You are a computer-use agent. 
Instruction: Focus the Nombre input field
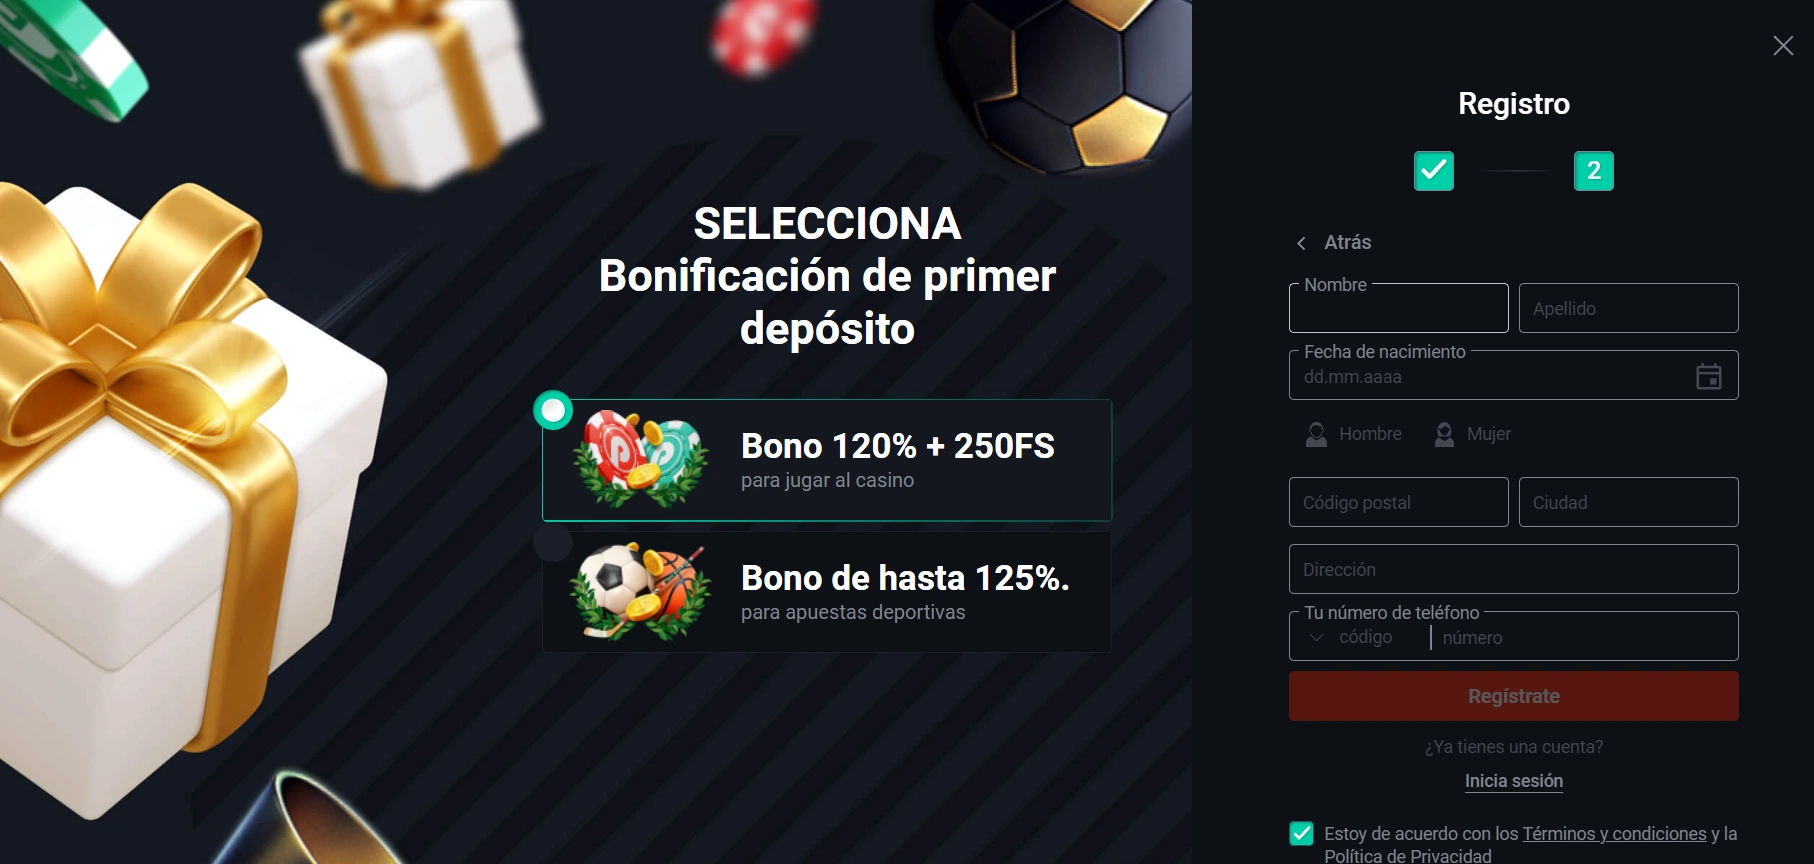point(1398,308)
